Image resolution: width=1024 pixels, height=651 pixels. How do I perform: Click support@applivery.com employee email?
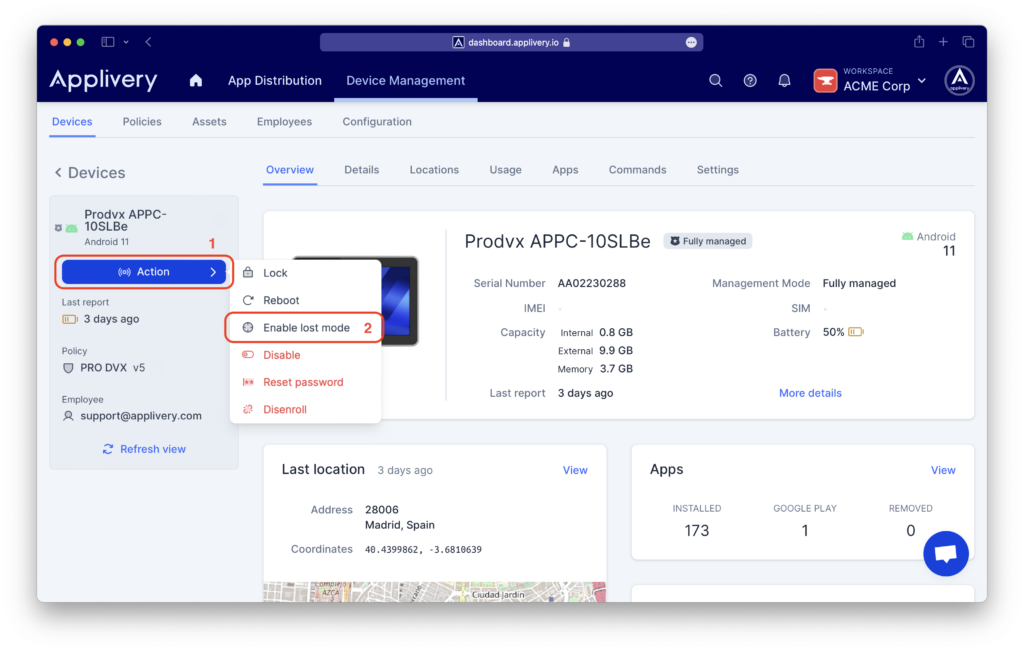(x=141, y=416)
